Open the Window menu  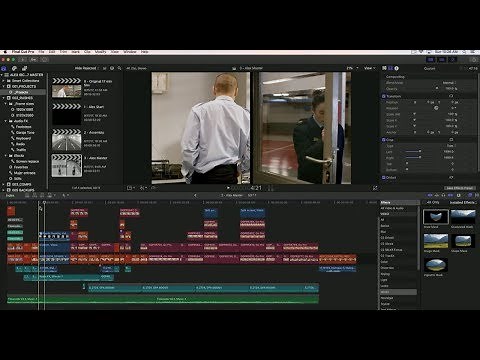[x=130, y=52]
